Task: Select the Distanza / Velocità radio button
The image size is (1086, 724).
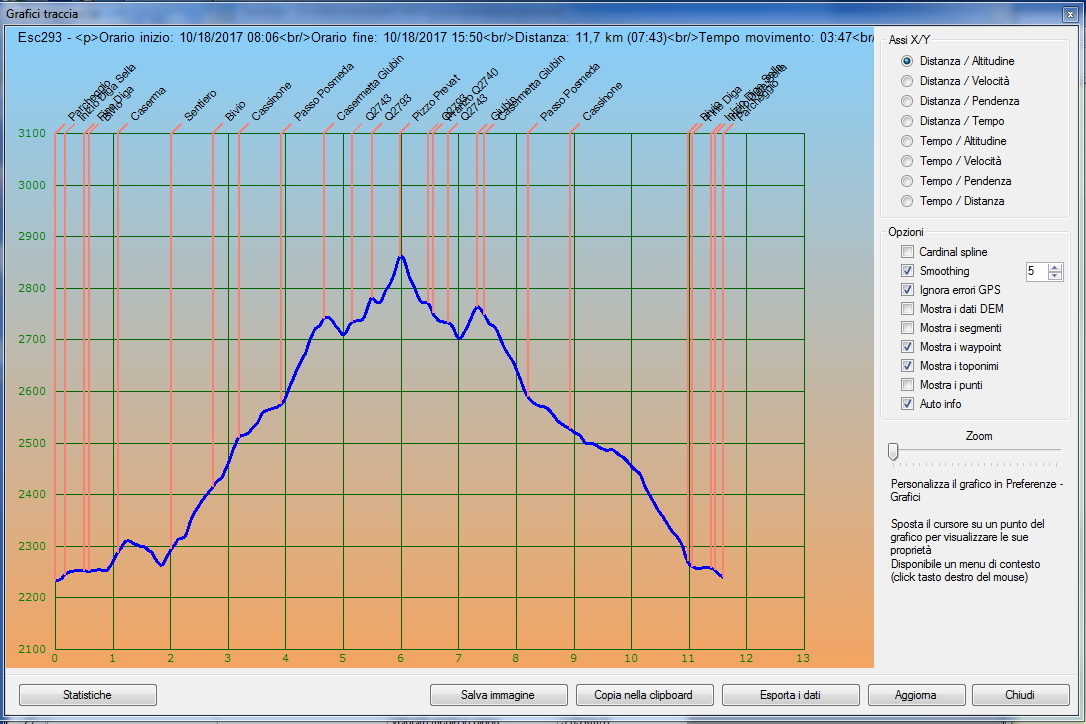Action: tap(907, 81)
